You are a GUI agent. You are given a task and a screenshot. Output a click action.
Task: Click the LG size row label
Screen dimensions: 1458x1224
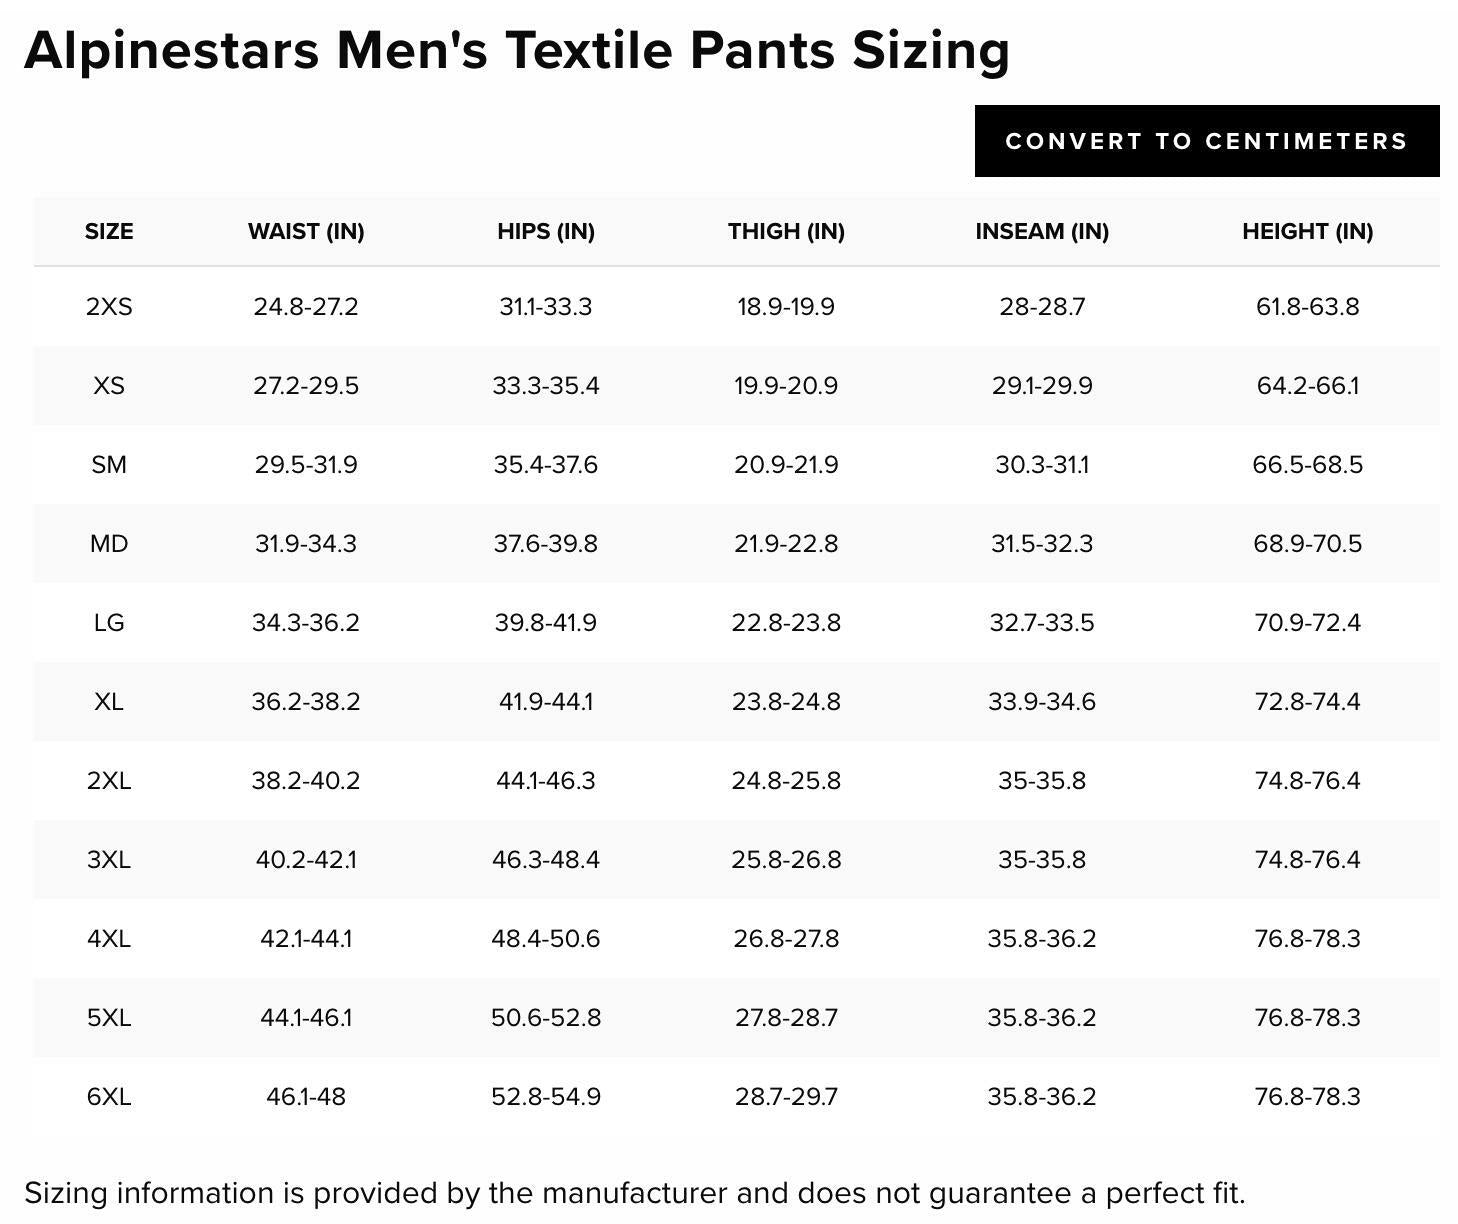coord(109,622)
